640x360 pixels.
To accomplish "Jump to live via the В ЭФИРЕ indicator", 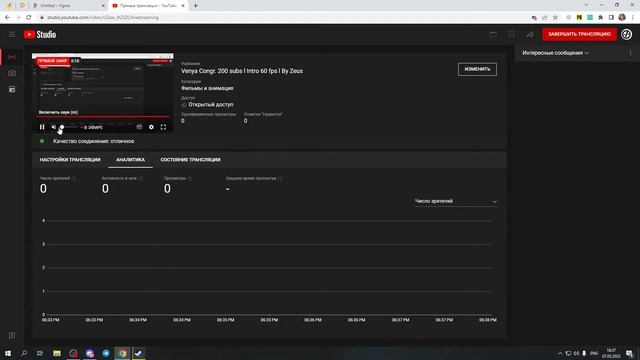I will click(x=92, y=127).
